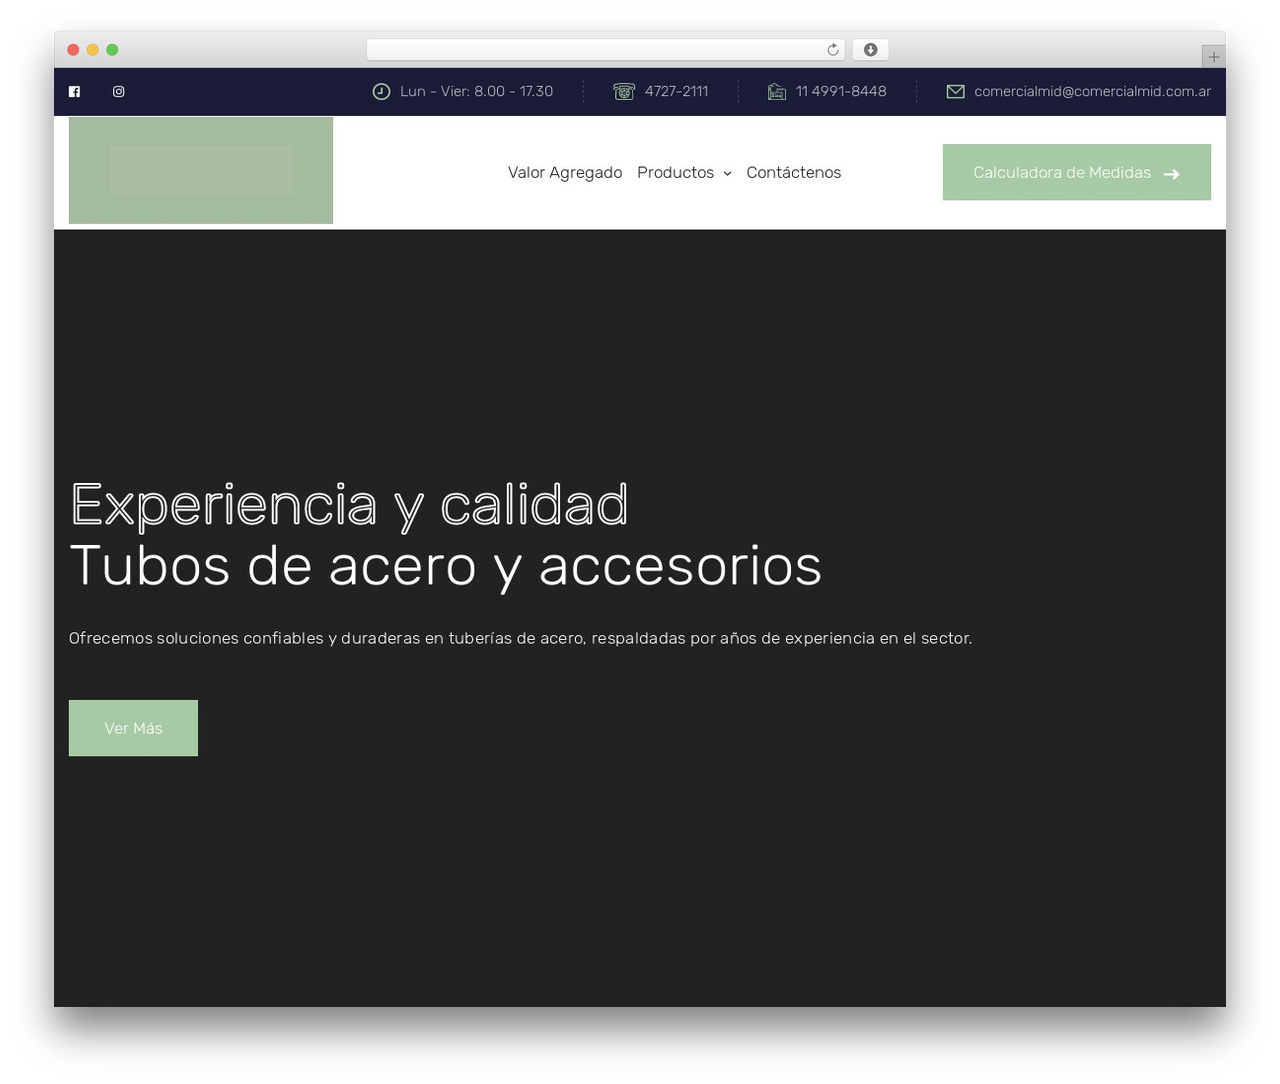Click the telephone icon next to 4727-2111

pyautogui.click(x=624, y=92)
